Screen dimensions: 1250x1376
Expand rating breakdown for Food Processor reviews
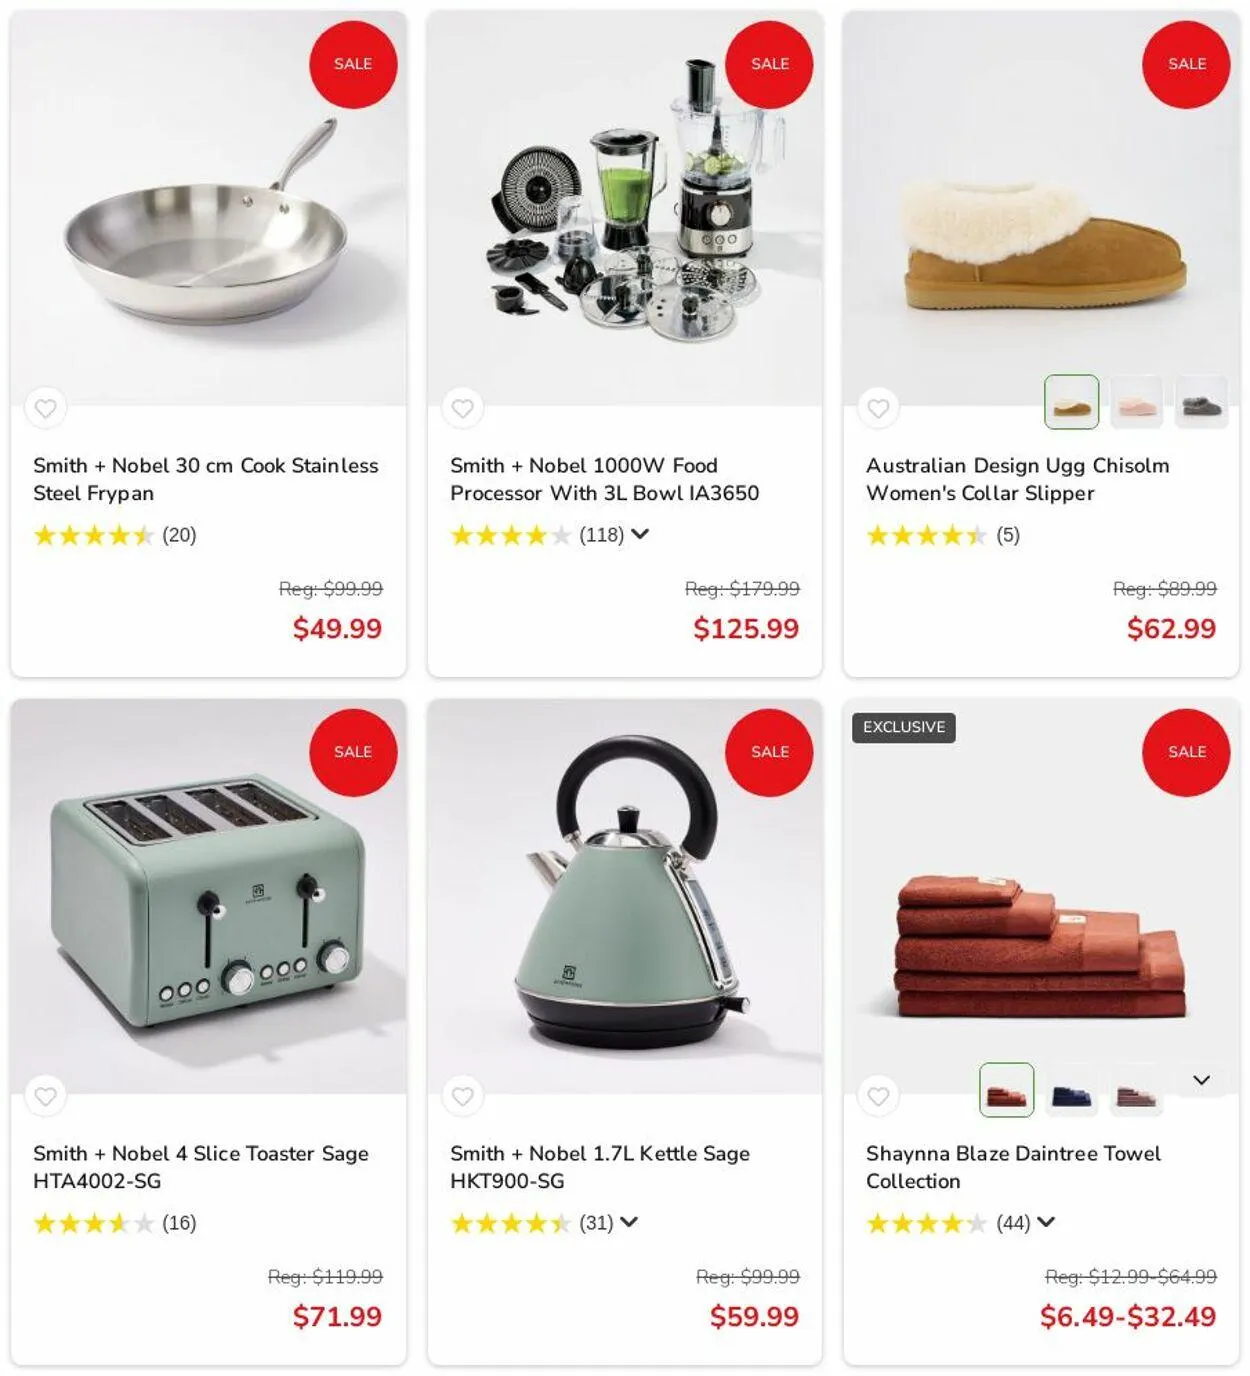(x=640, y=534)
